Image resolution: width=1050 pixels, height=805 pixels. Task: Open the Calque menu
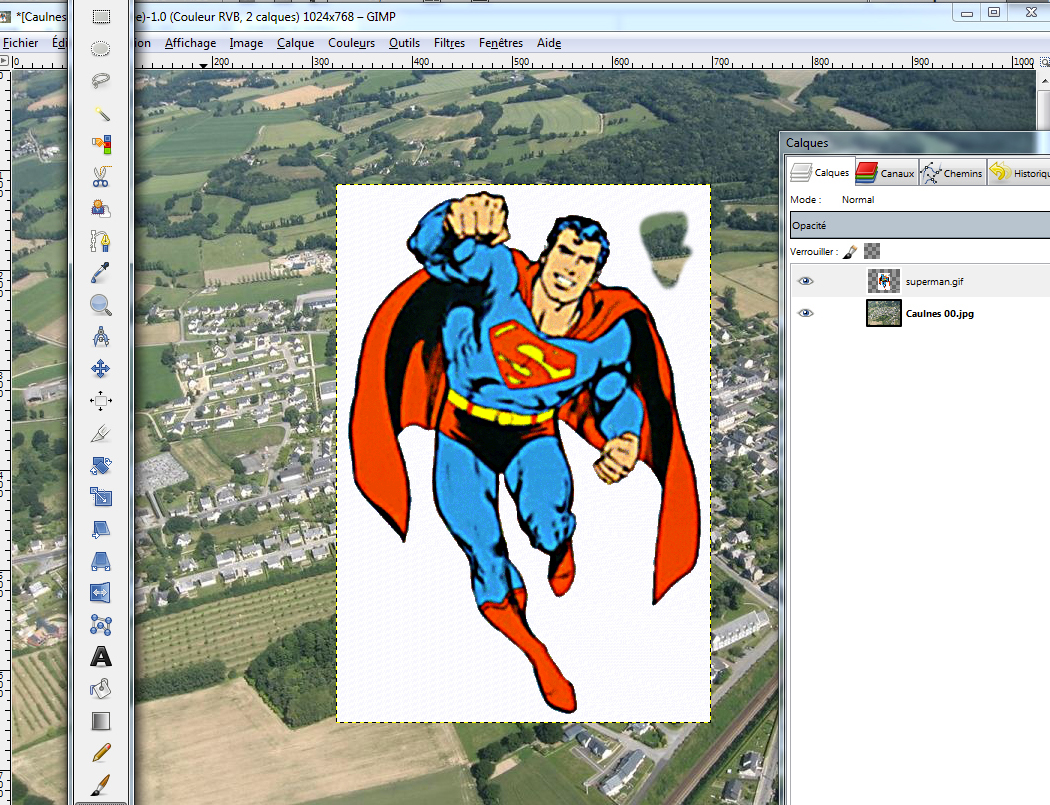tap(295, 43)
